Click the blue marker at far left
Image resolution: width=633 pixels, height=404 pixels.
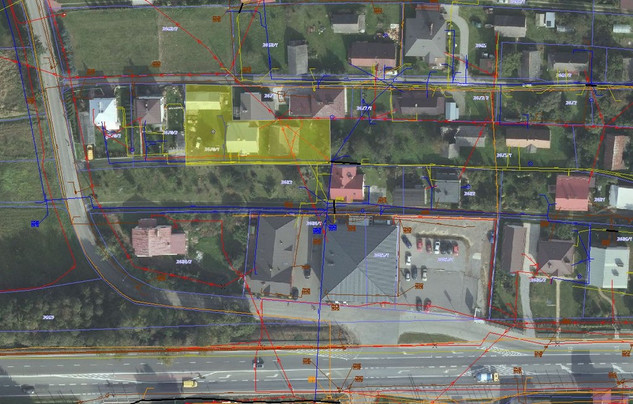pos(35,224)
